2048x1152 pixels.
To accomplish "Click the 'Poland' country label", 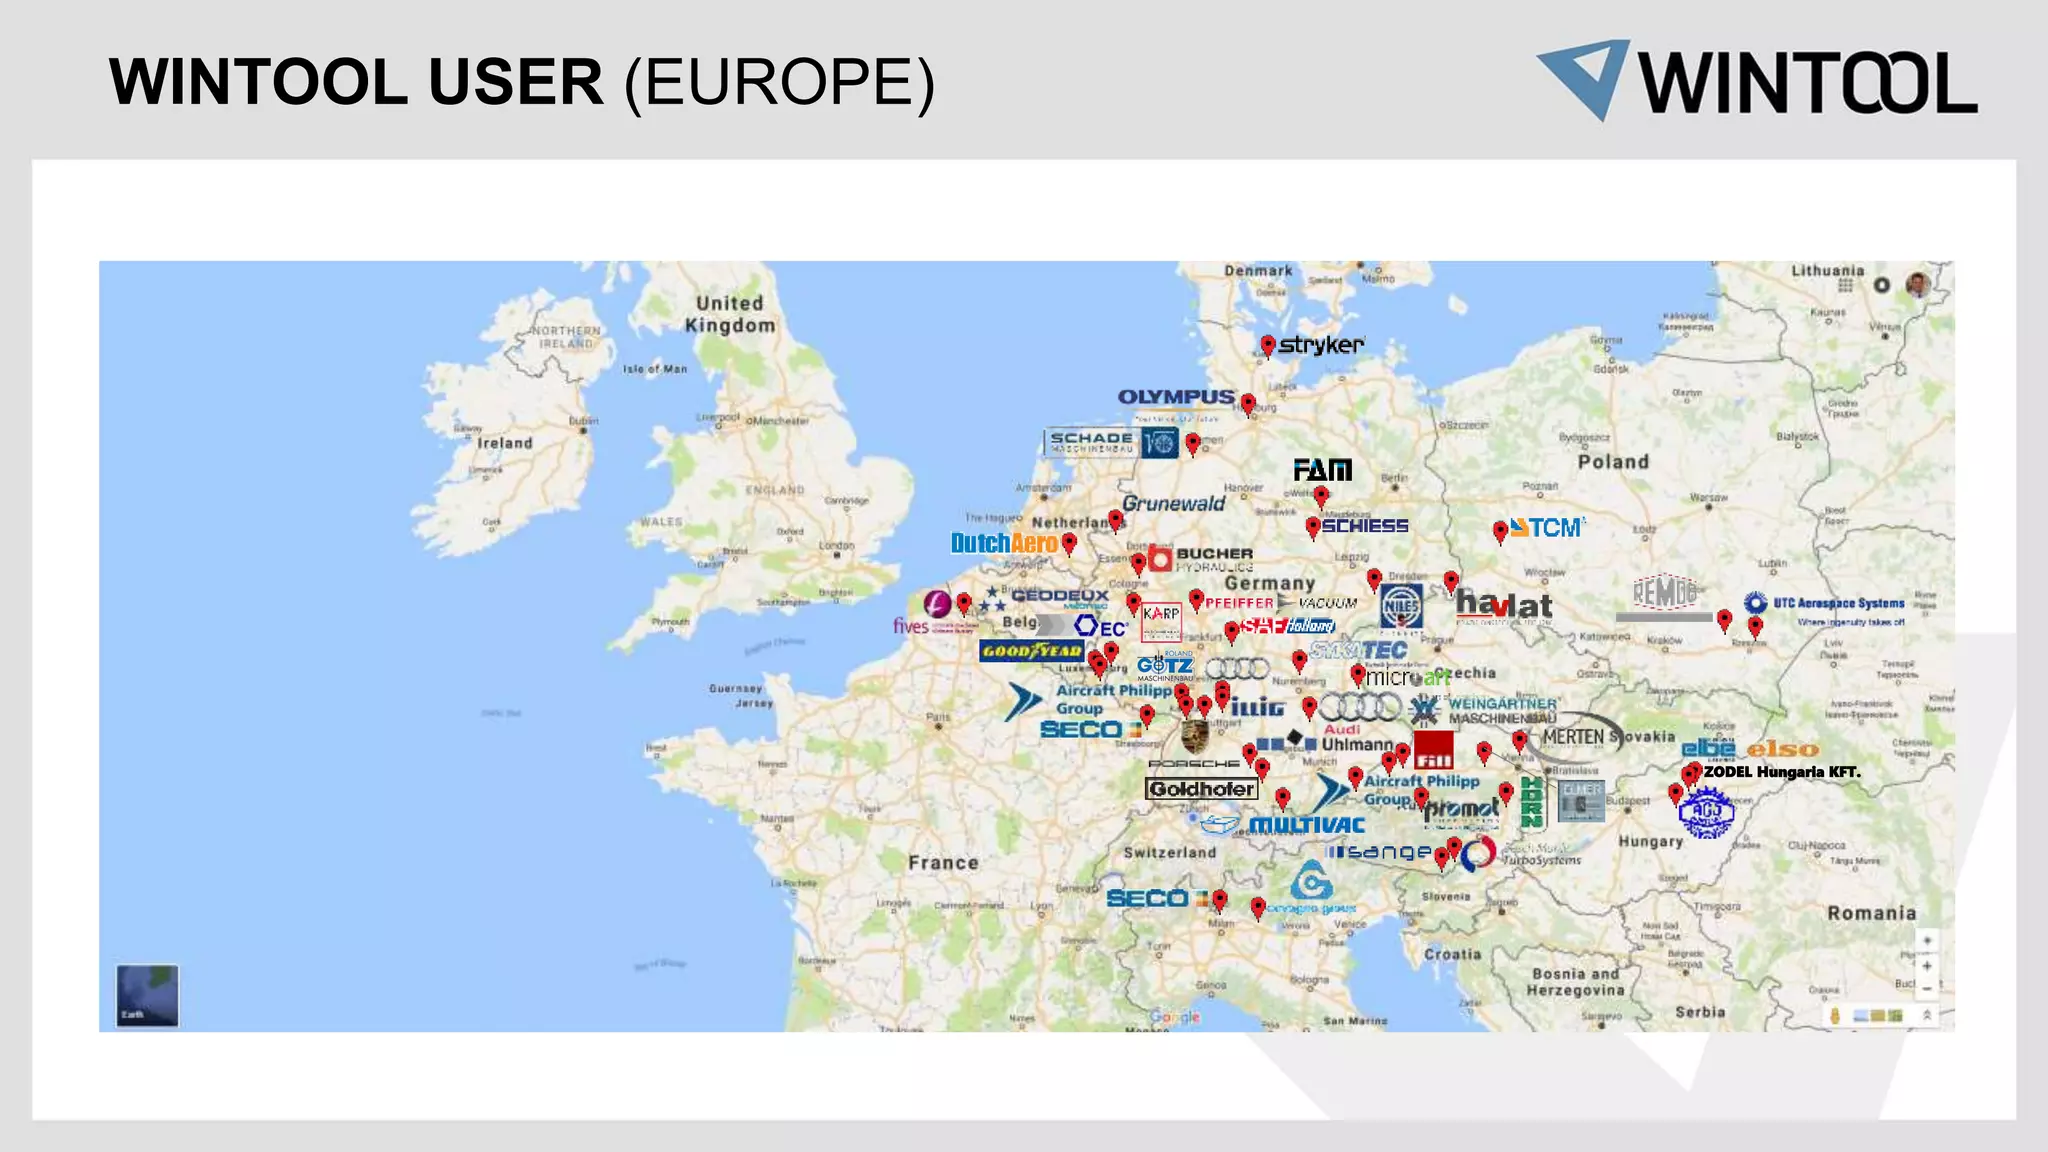I will (1613, 462).
